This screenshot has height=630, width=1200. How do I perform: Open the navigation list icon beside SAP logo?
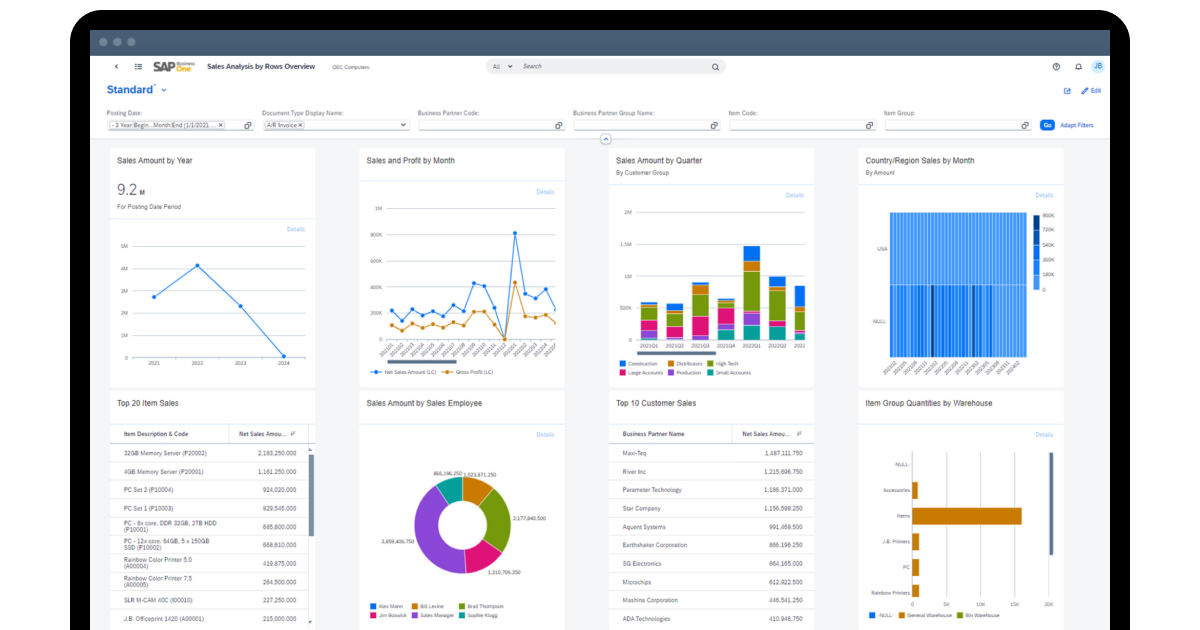[x=138, y=66]
